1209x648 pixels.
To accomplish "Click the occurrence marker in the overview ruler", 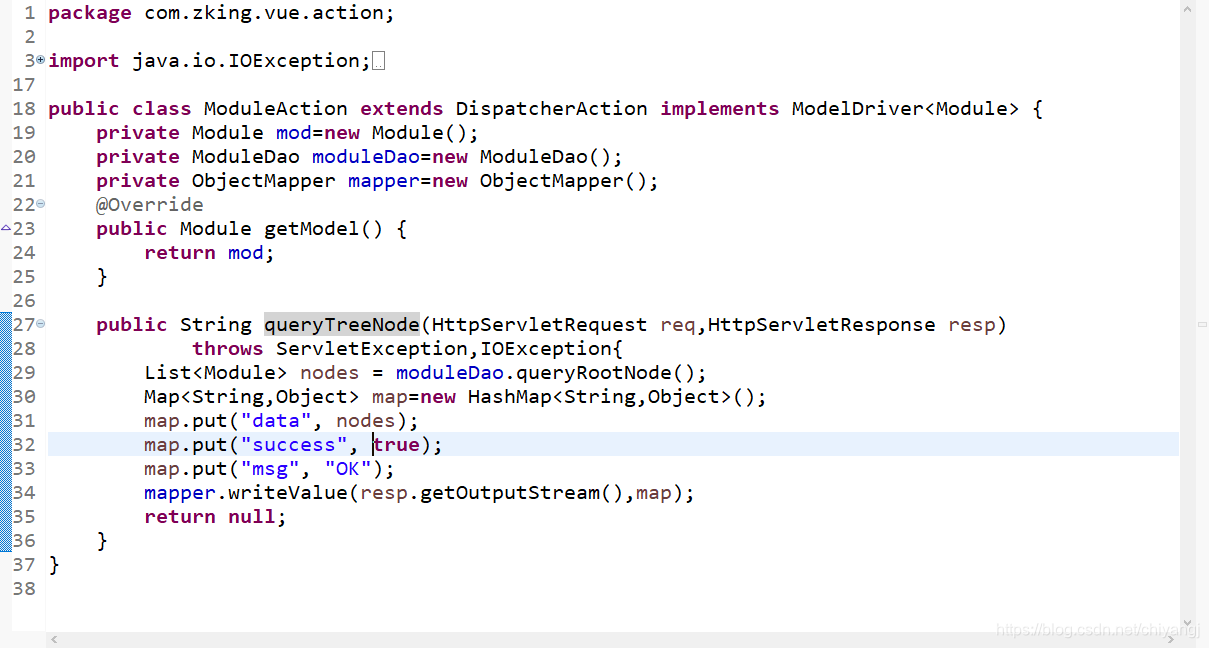I will point(1203,324).
